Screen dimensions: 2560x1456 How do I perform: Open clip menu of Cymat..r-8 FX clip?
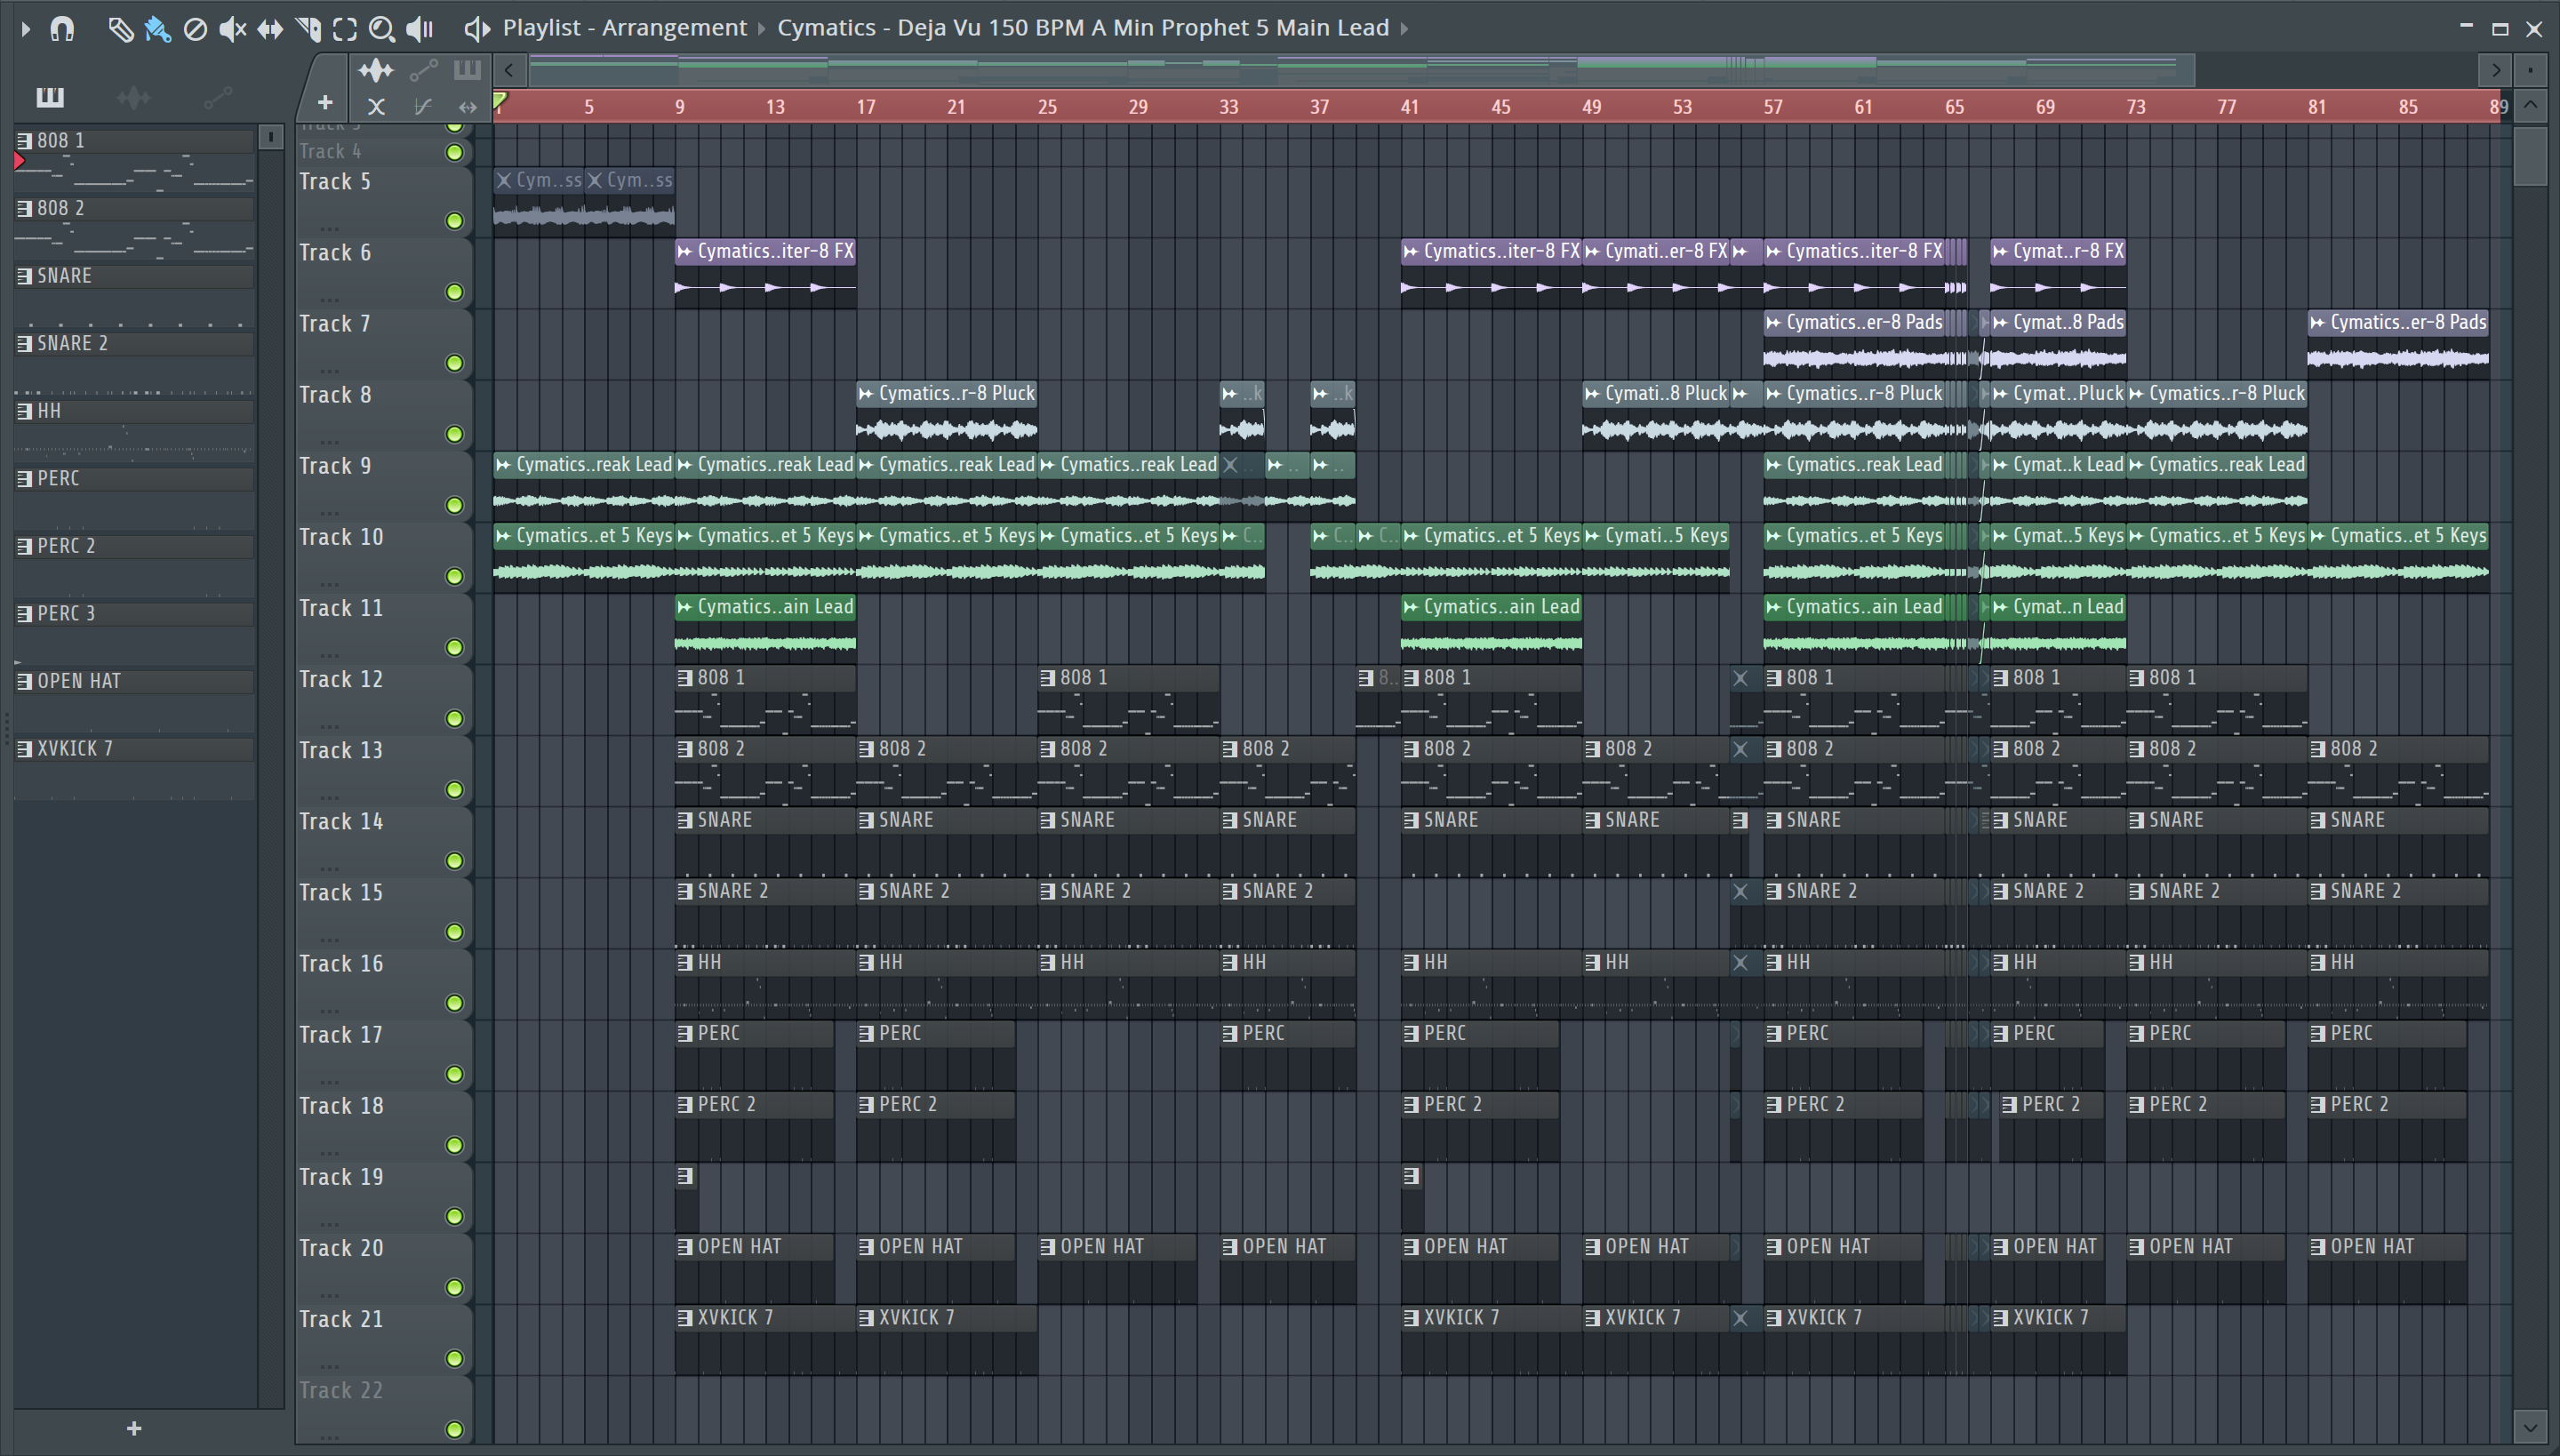tap(2000, 252)
